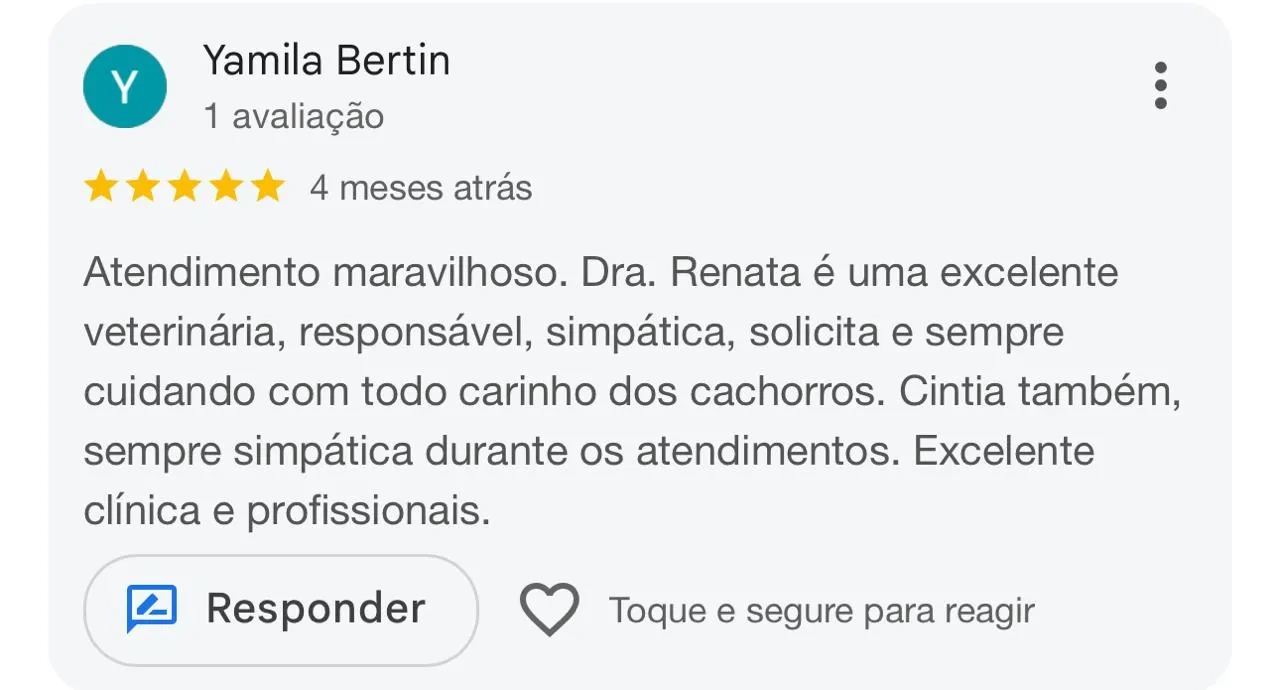Screen dimensions: 1280x690
Task: Open reviewer Yamila Bertin's profile name
Action: point(326,61)
